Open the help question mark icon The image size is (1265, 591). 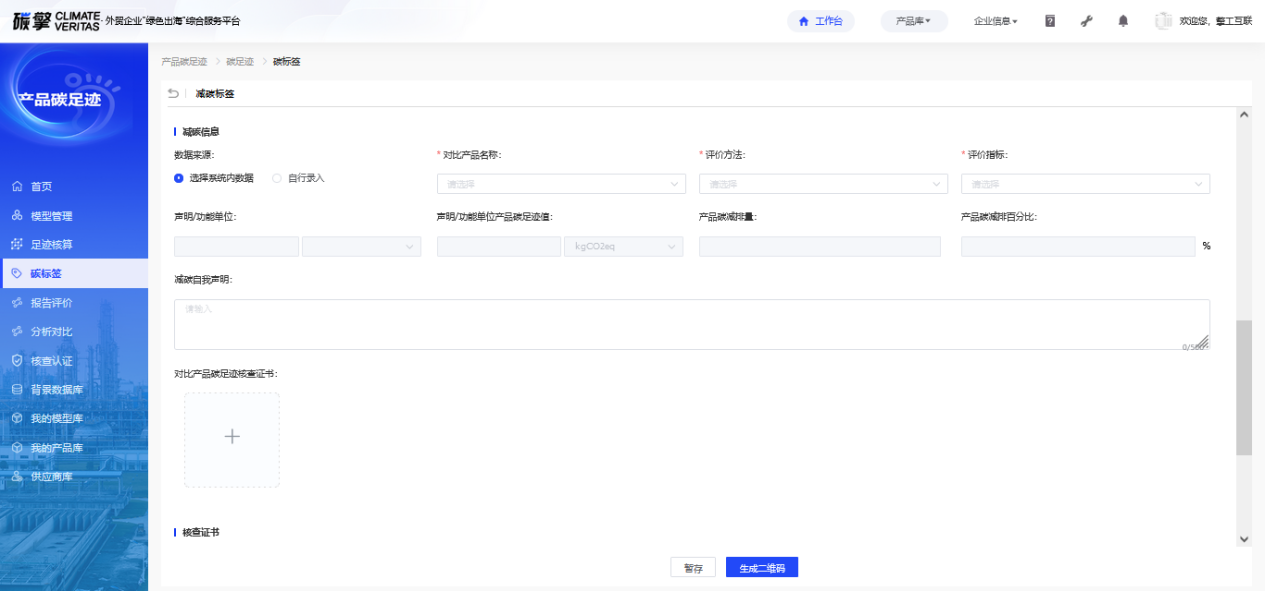(1050, 21)
